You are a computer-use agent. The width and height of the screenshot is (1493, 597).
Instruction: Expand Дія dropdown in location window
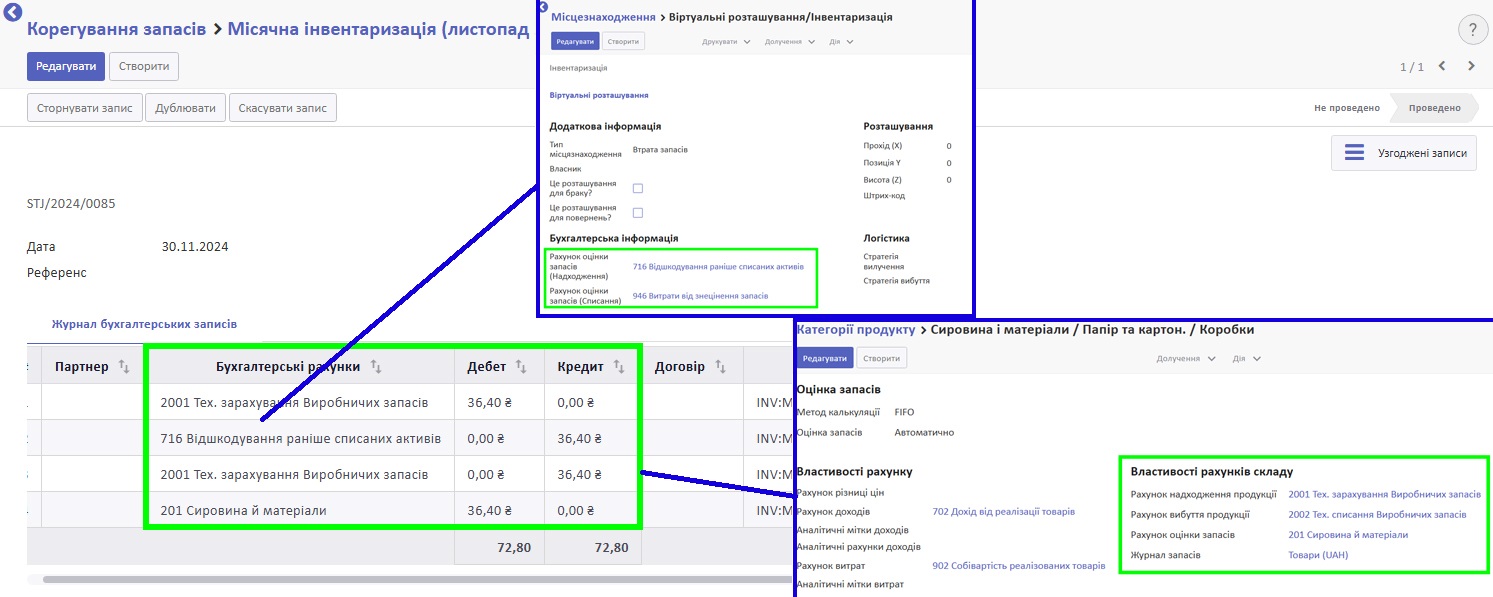tap(841, 42)
